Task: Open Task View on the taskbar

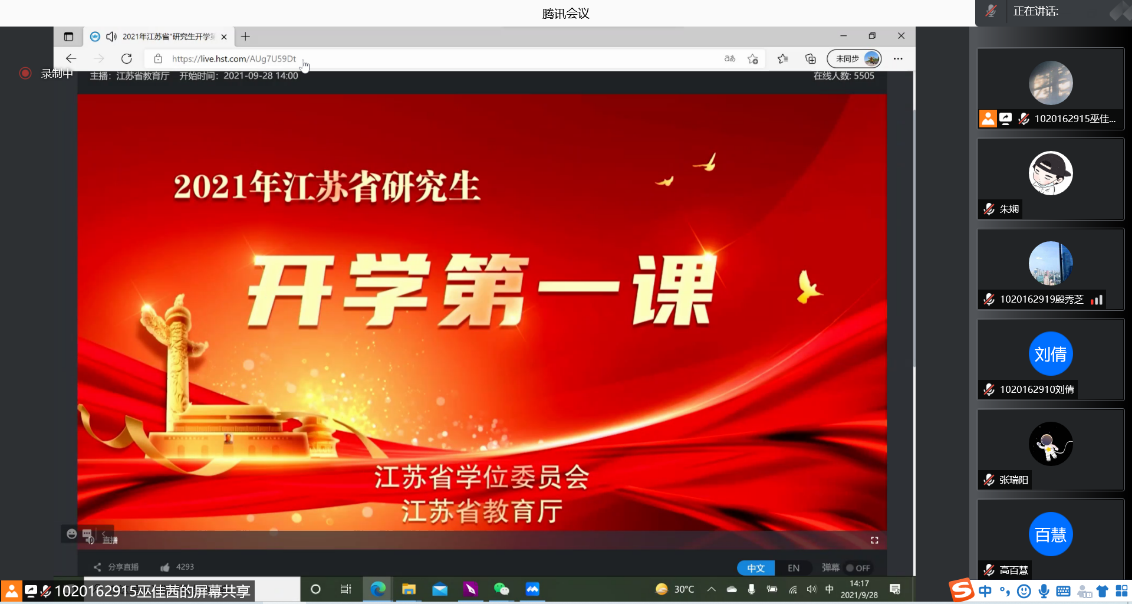Action: click(x=346, y=590)
